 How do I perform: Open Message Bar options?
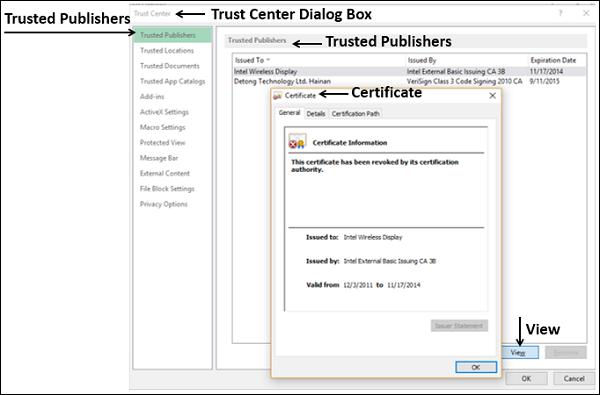[159, 158]
